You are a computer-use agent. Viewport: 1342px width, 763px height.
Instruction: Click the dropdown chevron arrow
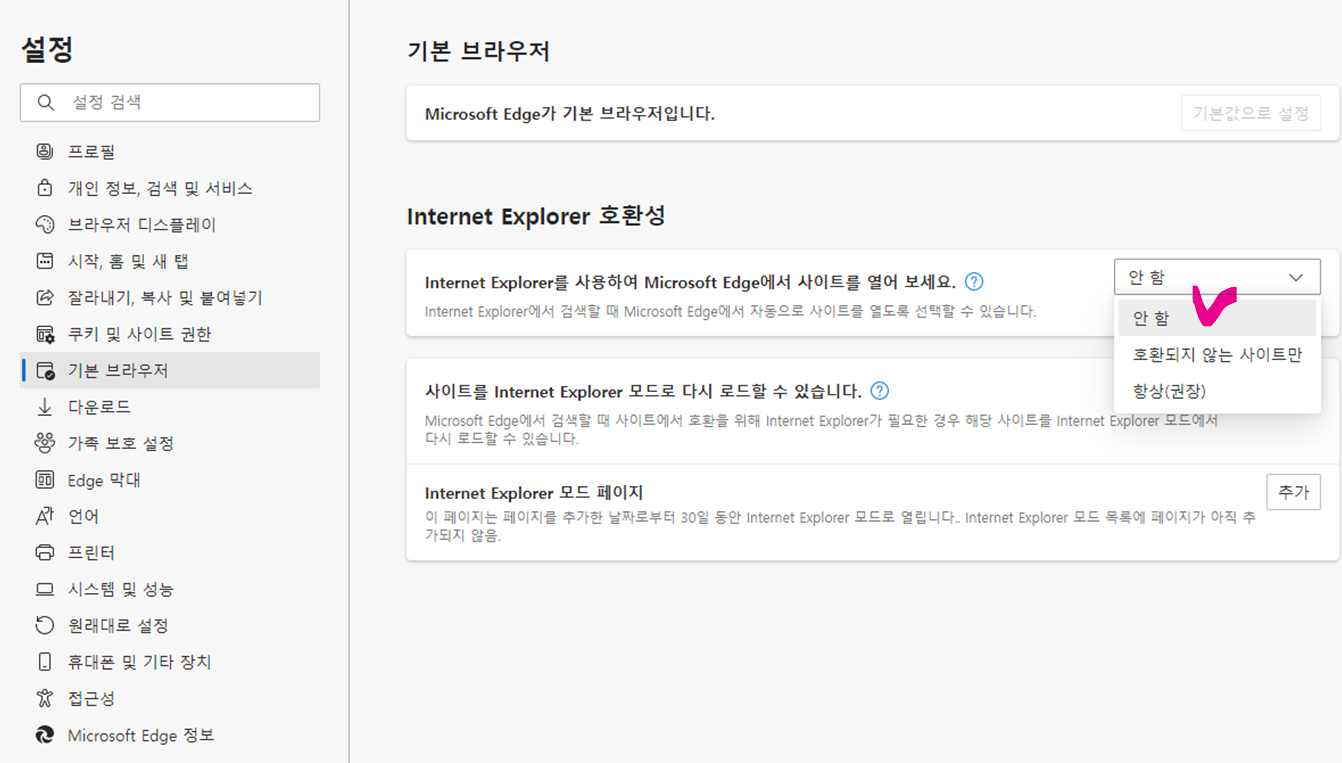coord(1296,277)
